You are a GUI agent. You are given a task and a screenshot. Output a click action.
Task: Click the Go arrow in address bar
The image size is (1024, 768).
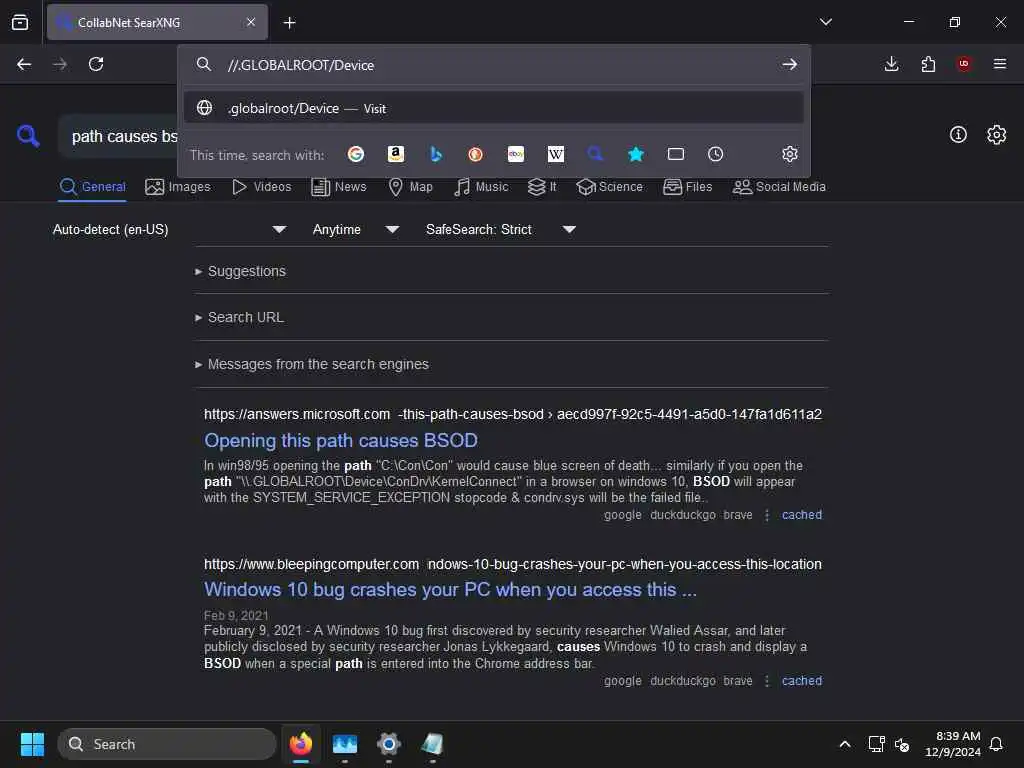[790, 65]
